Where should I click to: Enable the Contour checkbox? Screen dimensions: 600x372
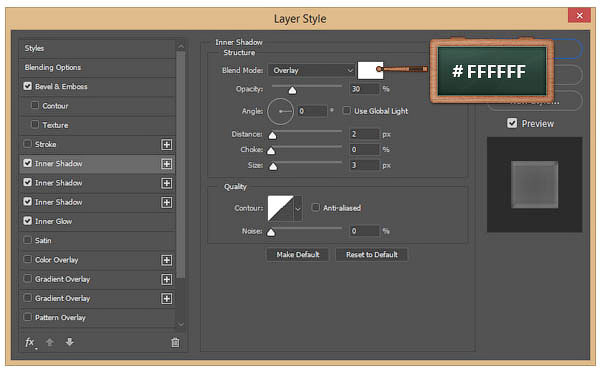(x=35, y=105)
